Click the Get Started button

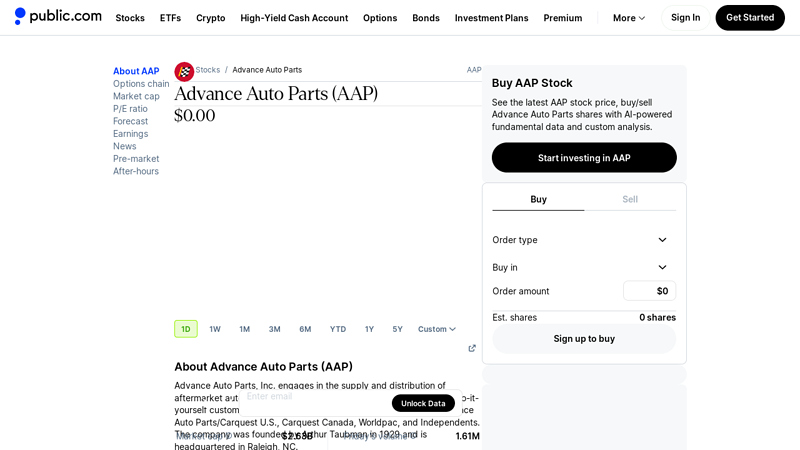click(x=750, y=18)
